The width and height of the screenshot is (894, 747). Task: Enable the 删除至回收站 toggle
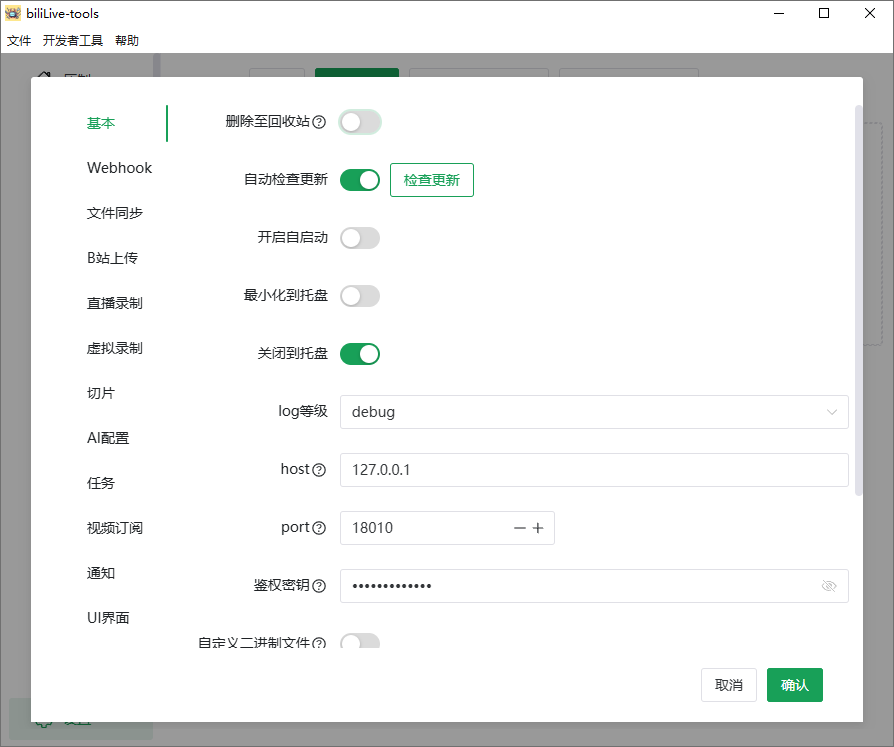click(359, 122)
